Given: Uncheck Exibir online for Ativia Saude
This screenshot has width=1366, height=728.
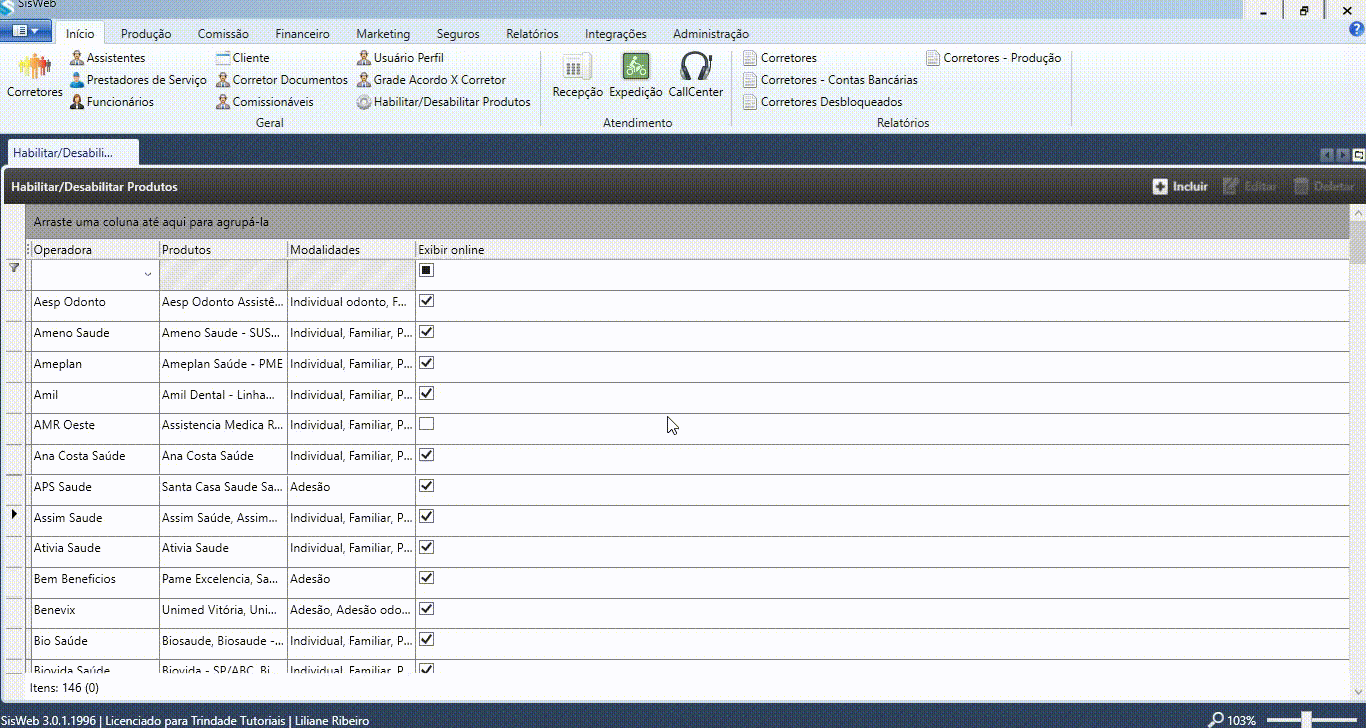Looking at the screenshot, I should pos(427,548).
